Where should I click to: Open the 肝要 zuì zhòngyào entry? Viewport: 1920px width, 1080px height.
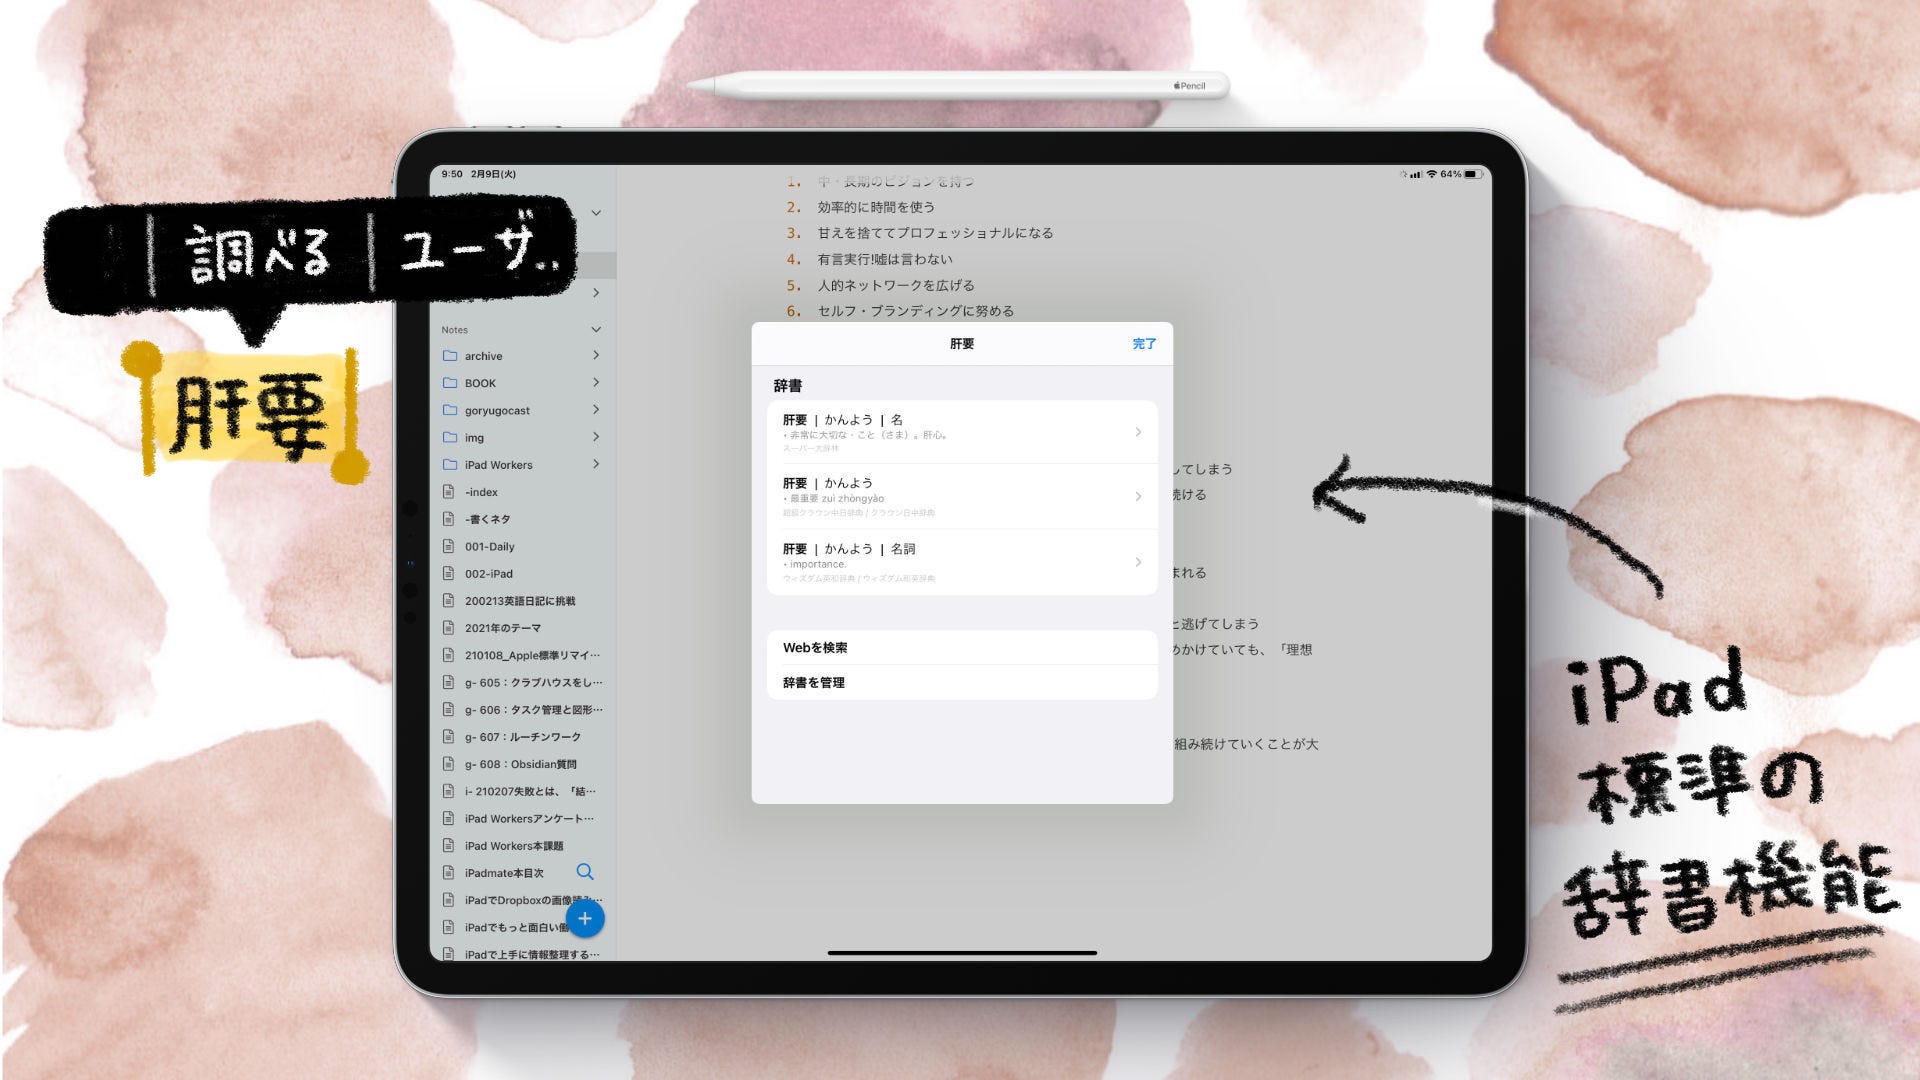[x=962, y=497]
